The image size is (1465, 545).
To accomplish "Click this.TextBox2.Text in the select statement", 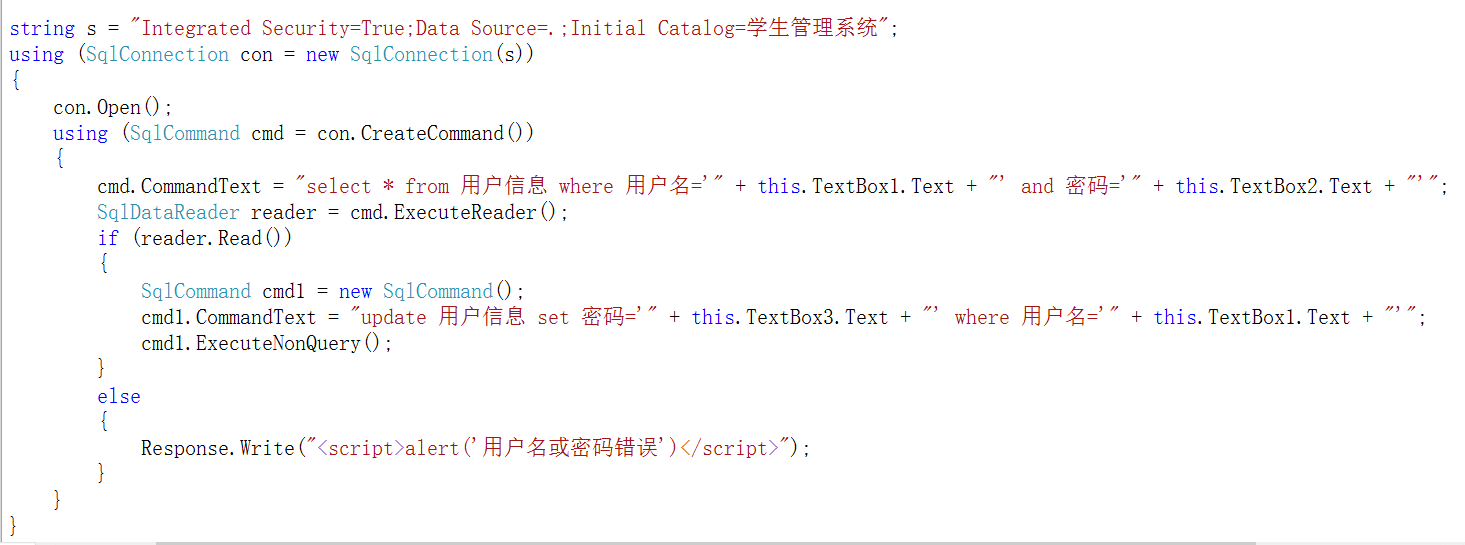I will point(1273,186).
